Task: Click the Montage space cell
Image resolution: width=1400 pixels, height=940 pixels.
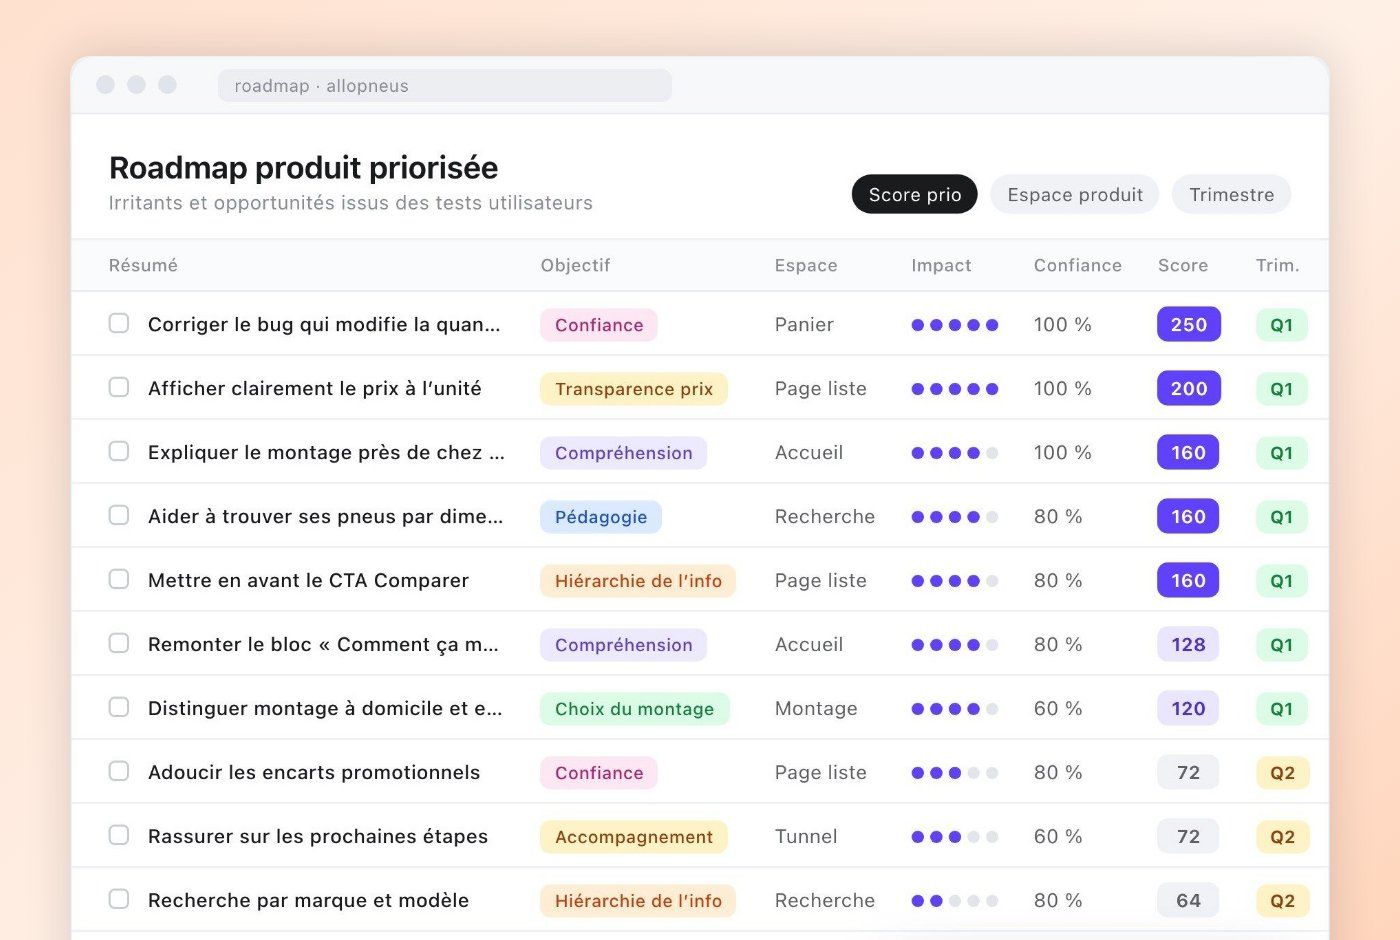Action: tap(816, 708)
